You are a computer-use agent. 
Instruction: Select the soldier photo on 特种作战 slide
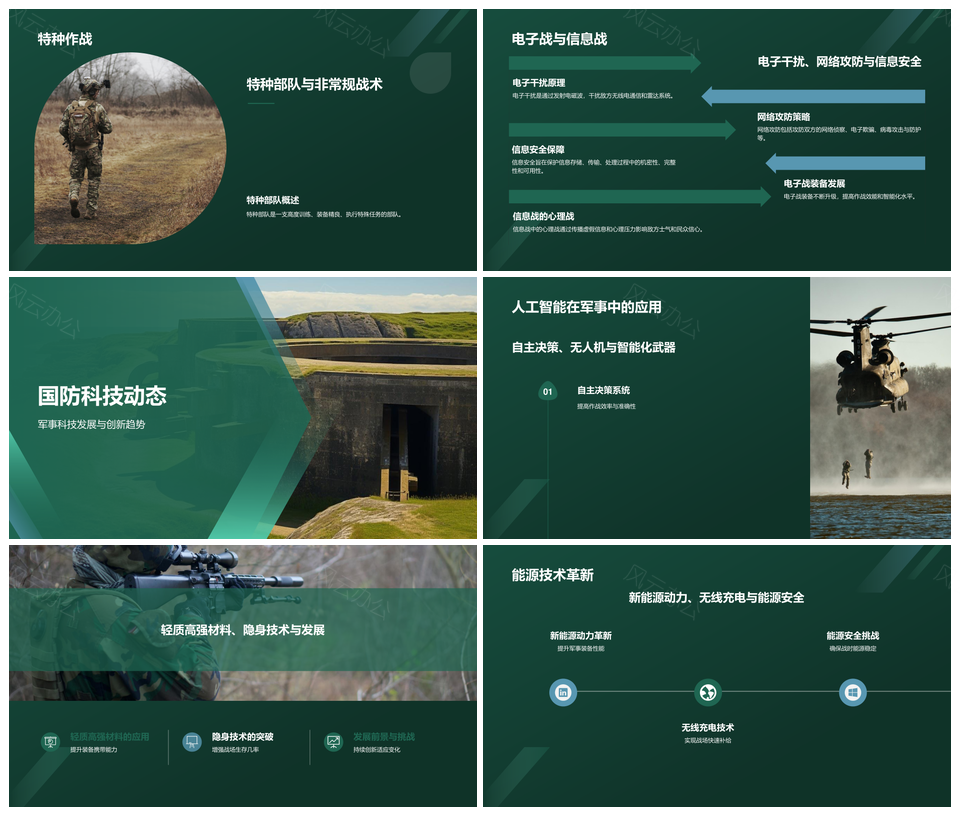(130, 135)
